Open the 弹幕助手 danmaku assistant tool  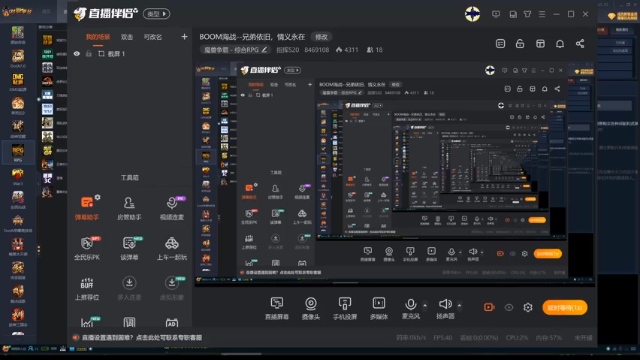click(87, 208)
